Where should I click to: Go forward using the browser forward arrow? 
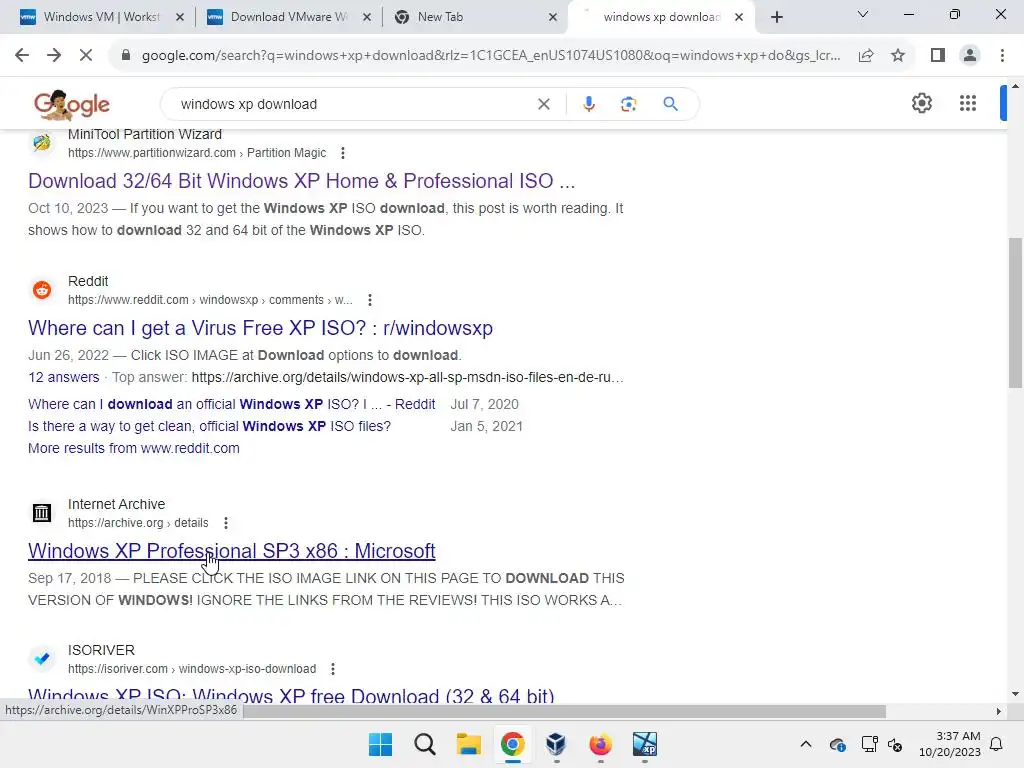(x=54, y=56)
